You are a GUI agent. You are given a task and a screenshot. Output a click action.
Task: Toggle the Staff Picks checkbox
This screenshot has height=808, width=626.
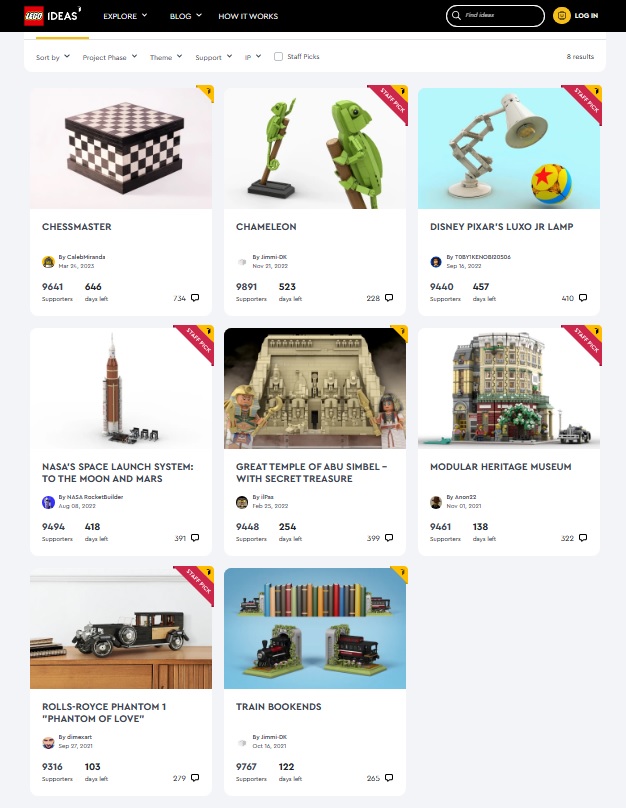(278, 57)
